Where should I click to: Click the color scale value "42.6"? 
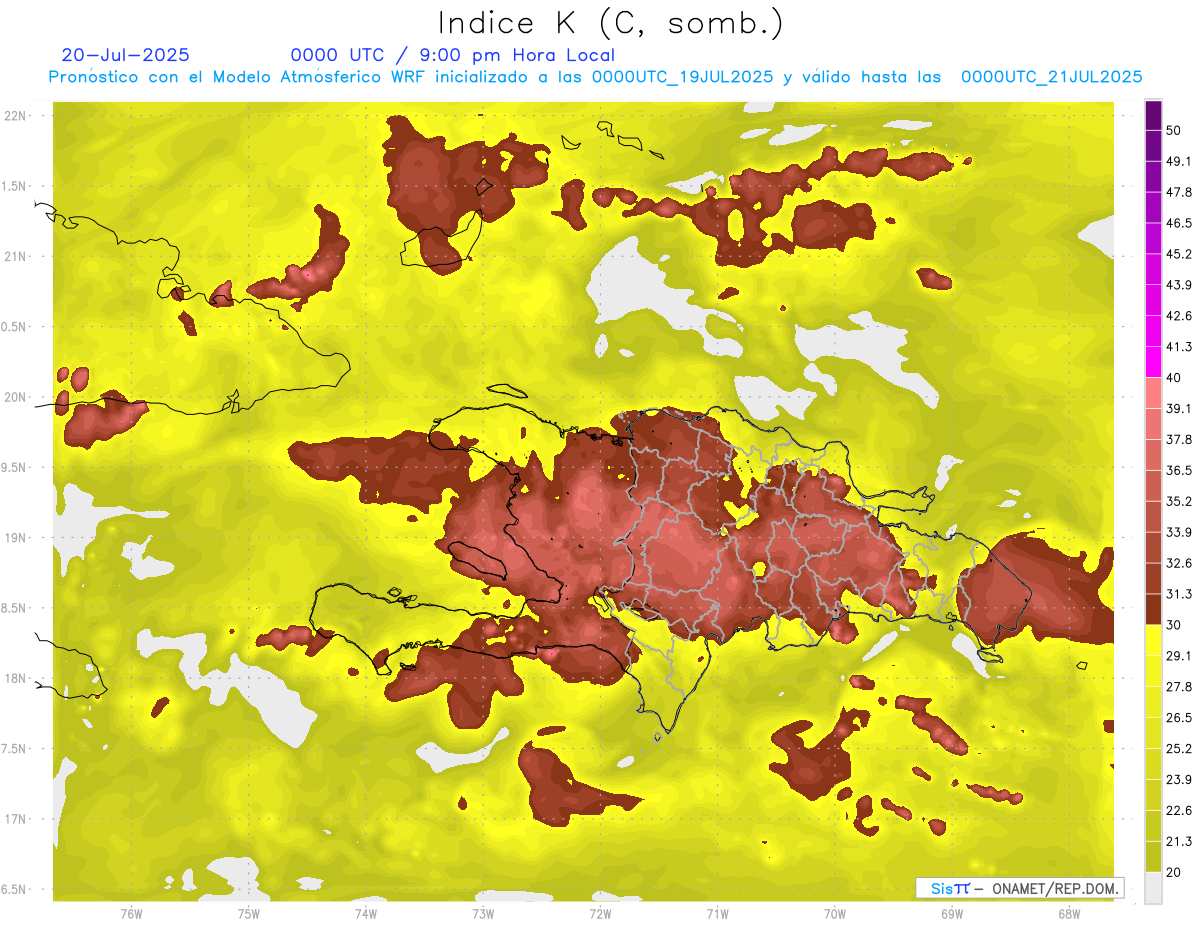[x=1179, y=316]
